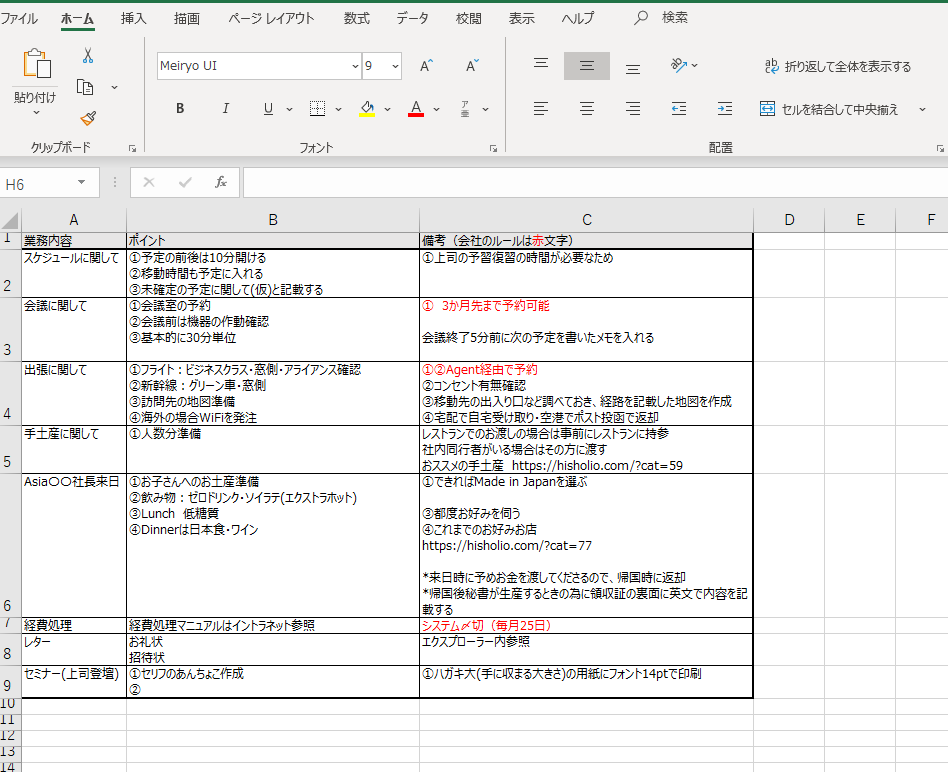Open the 挿入 ribbon tab
Viewport: 948px width, 772px height.
[x=133, y=18]
